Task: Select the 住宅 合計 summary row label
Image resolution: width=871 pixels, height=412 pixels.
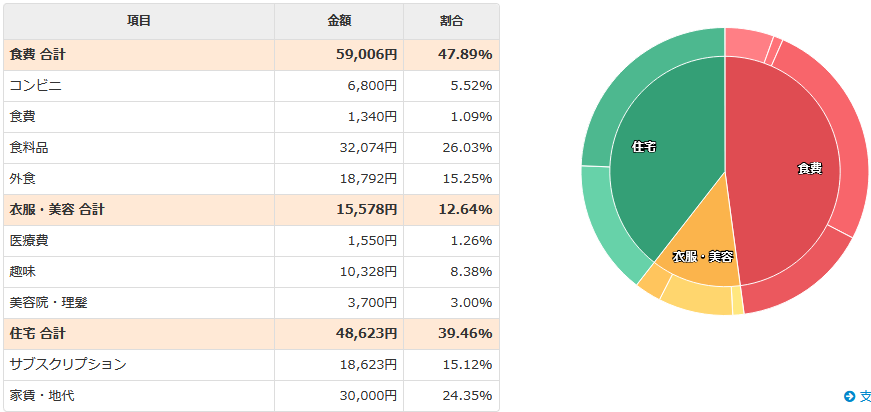Action: pyautogui.click(x=38, y=333)
